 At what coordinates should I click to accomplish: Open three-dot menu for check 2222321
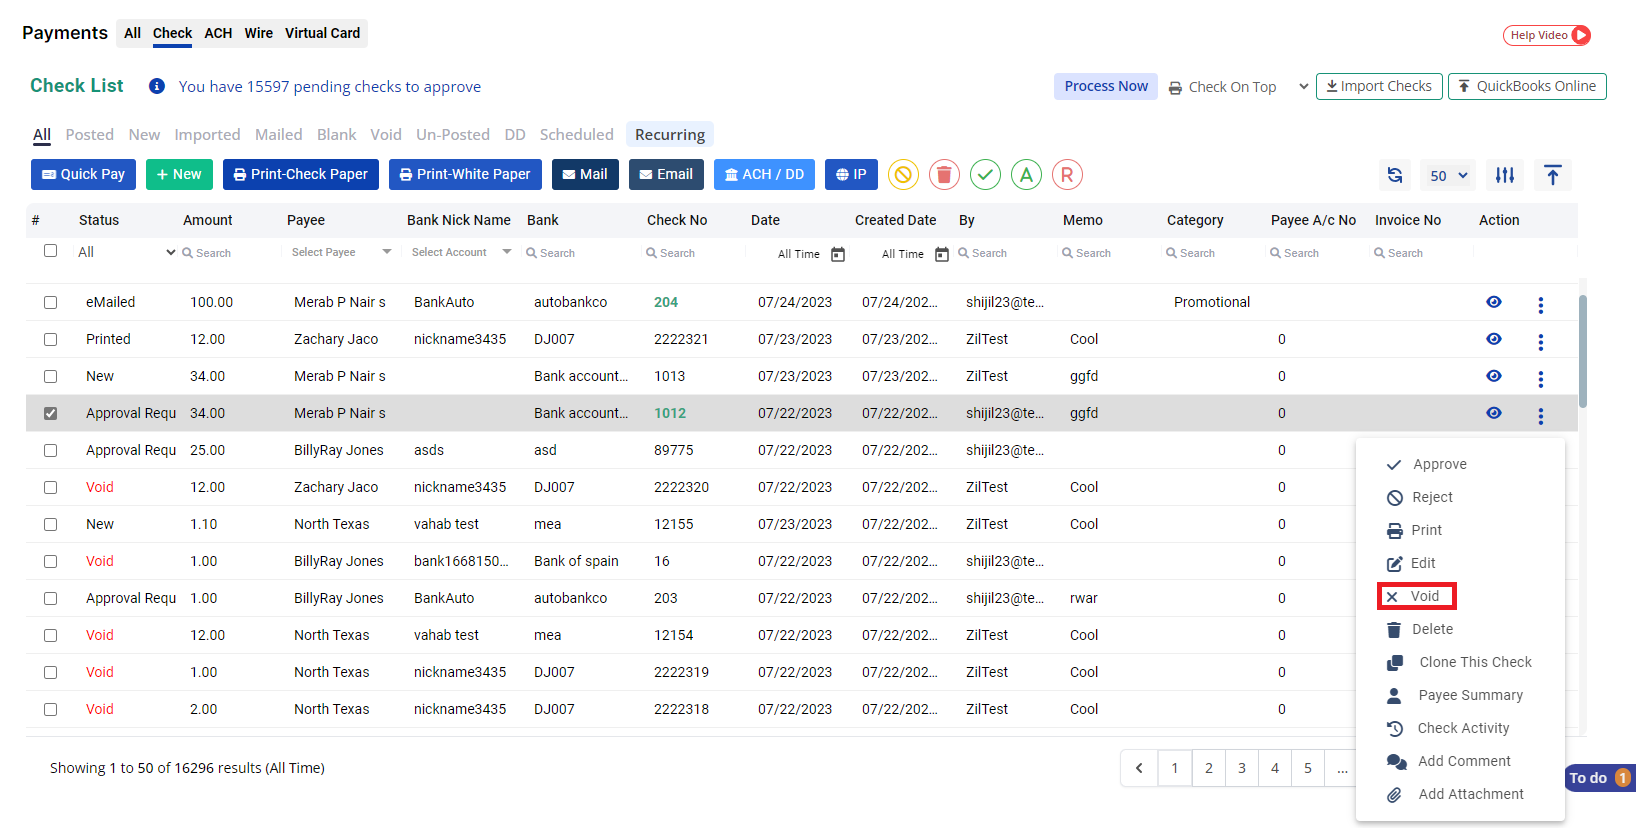(x=1540, y=342)
